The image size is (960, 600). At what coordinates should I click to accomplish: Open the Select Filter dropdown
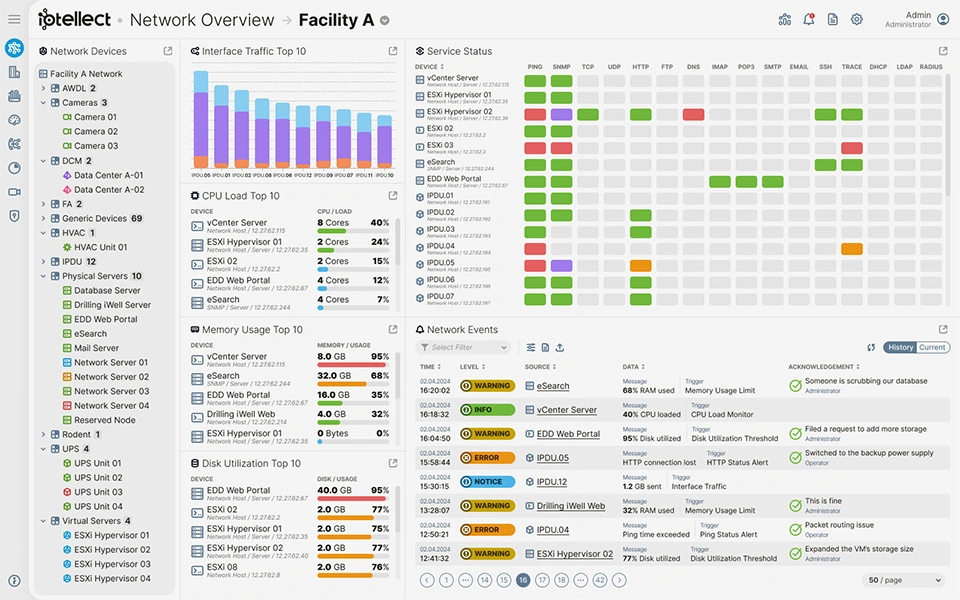(463, 347)
